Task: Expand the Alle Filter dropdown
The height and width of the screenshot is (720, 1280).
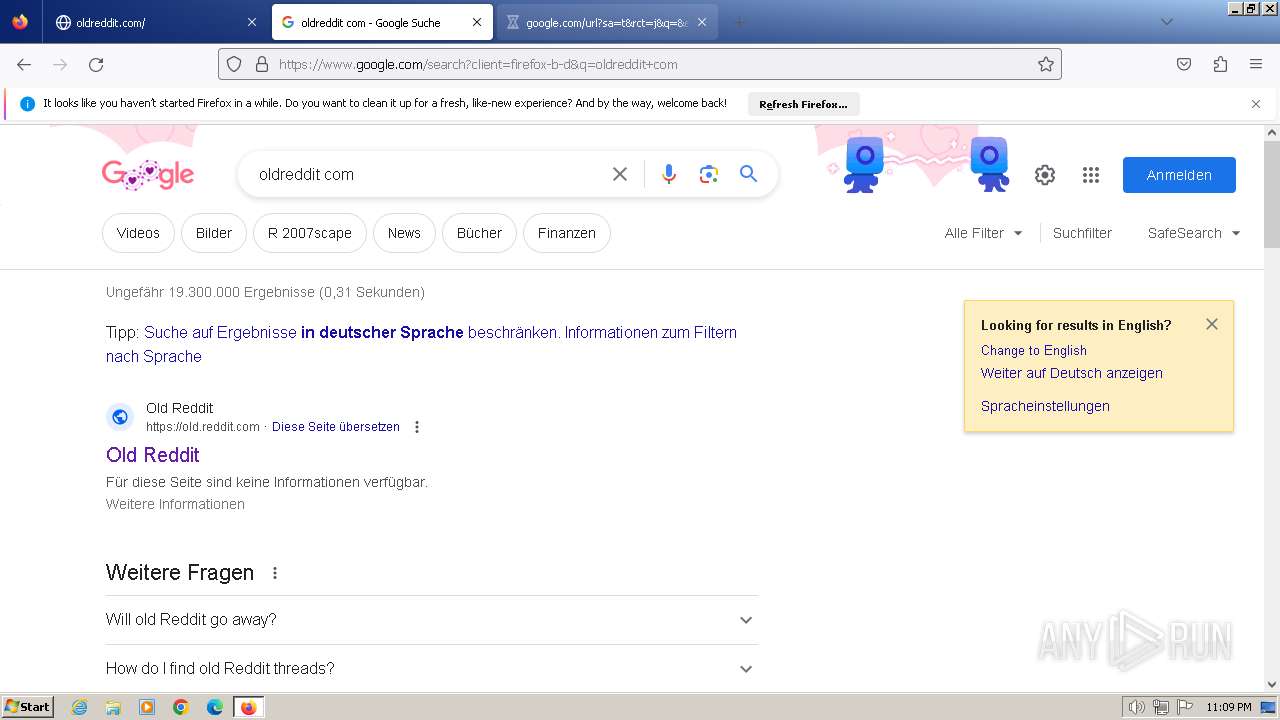Action: (x=983, y=233)
